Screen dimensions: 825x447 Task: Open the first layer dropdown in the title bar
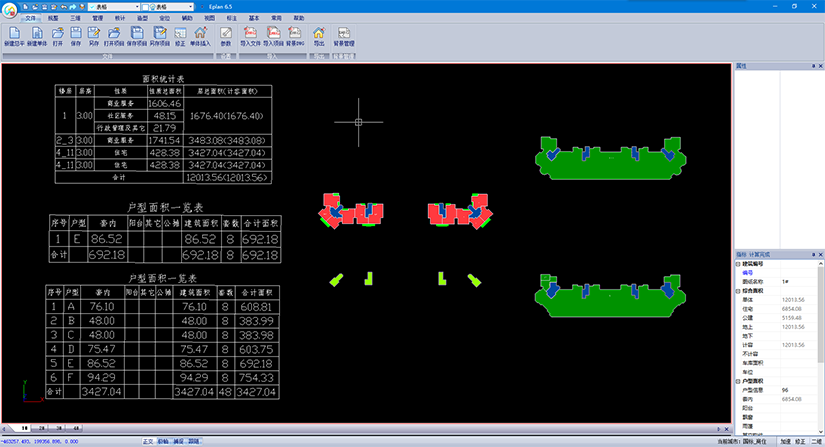113,6
